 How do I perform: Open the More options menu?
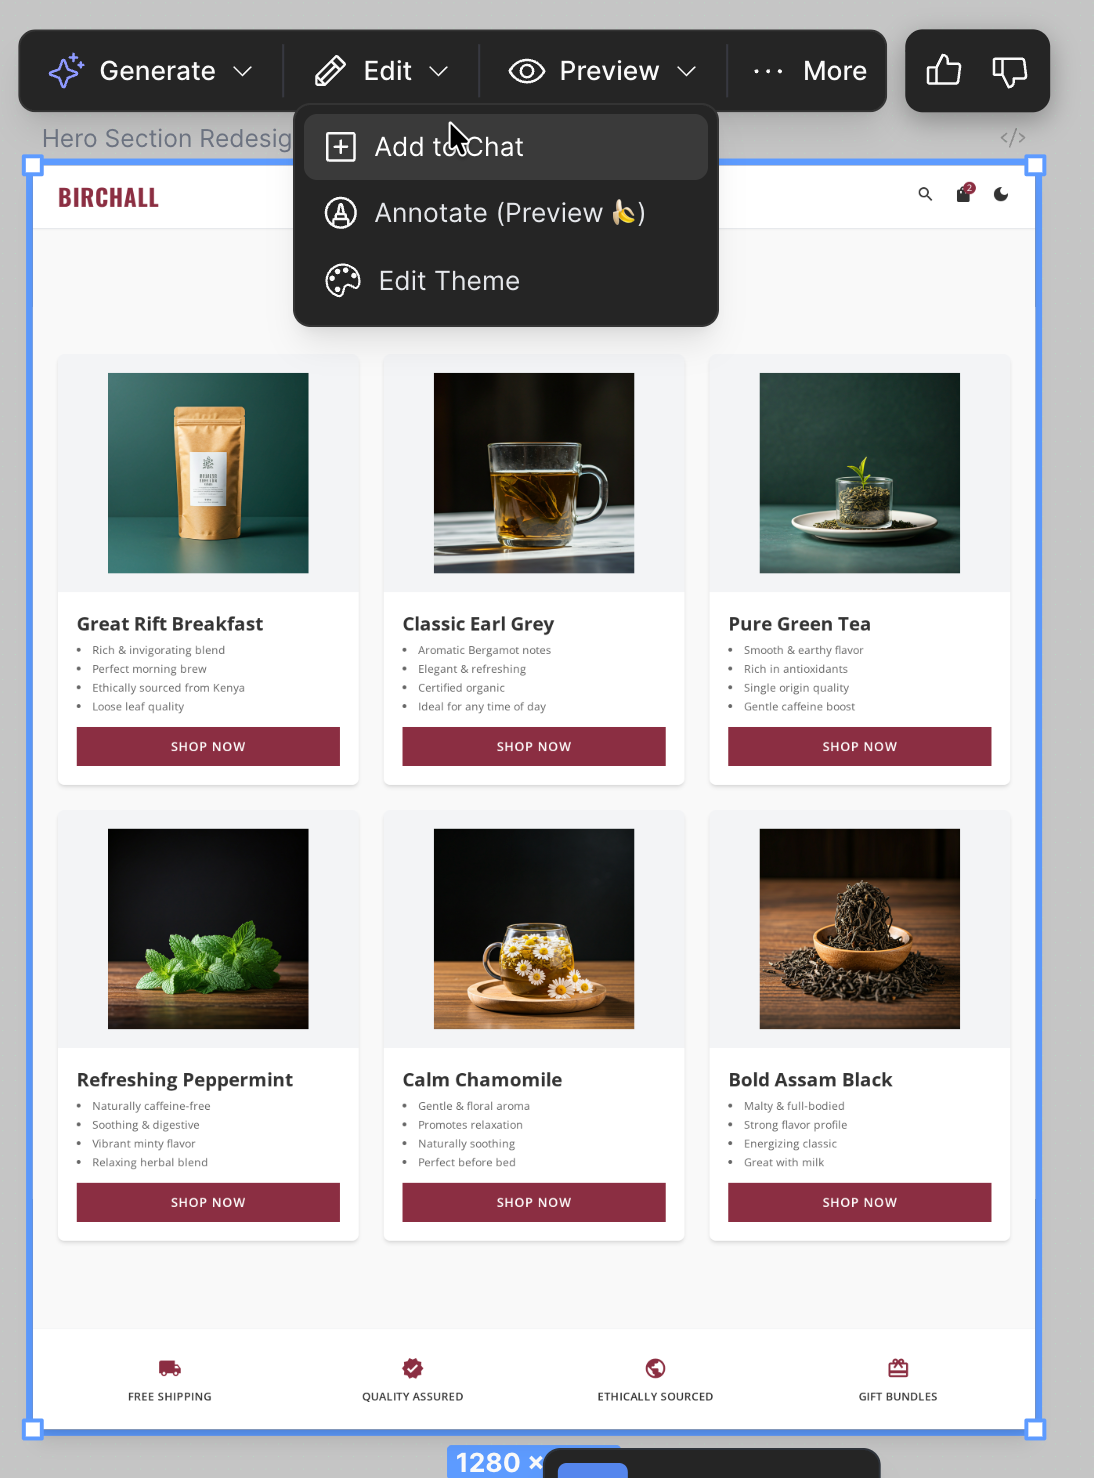810,71
